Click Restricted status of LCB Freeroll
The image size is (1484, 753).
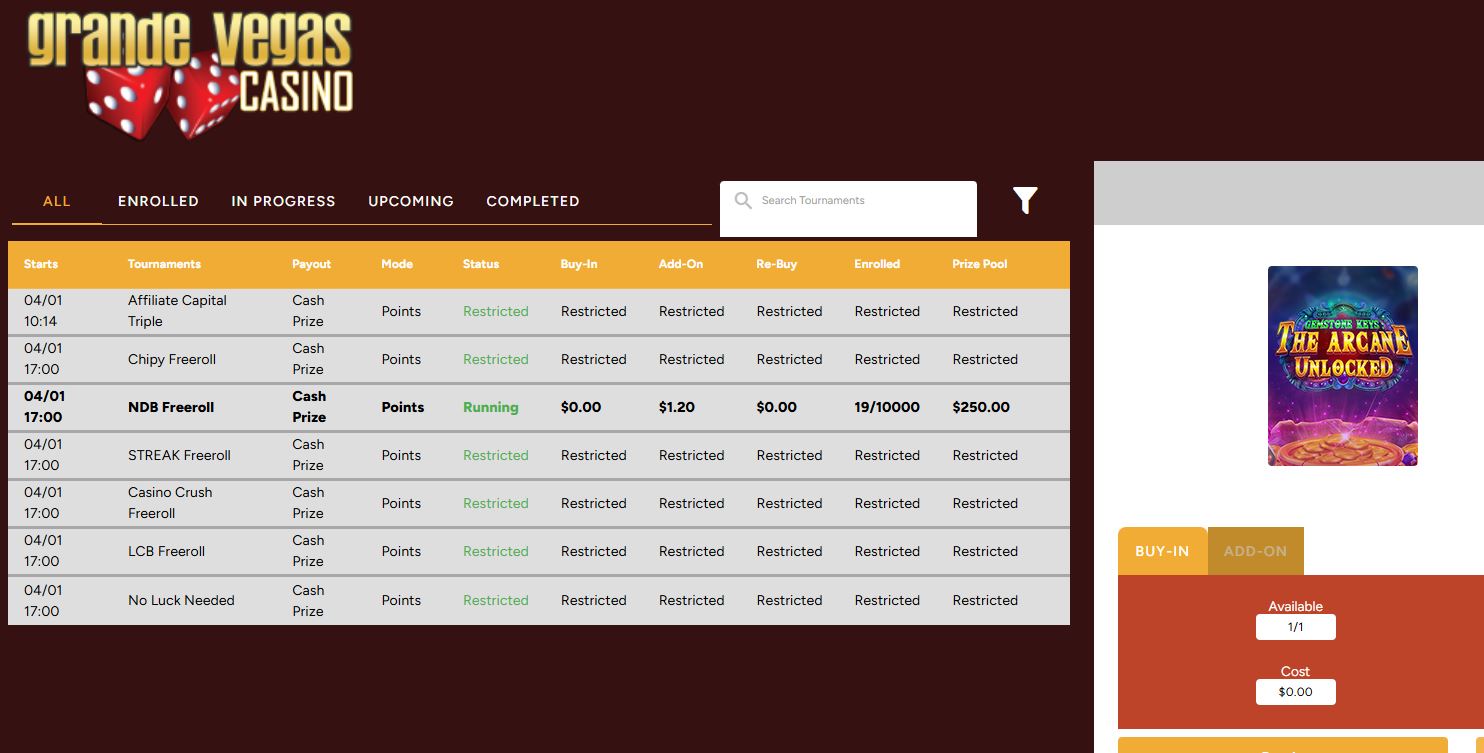pos(496,551)
